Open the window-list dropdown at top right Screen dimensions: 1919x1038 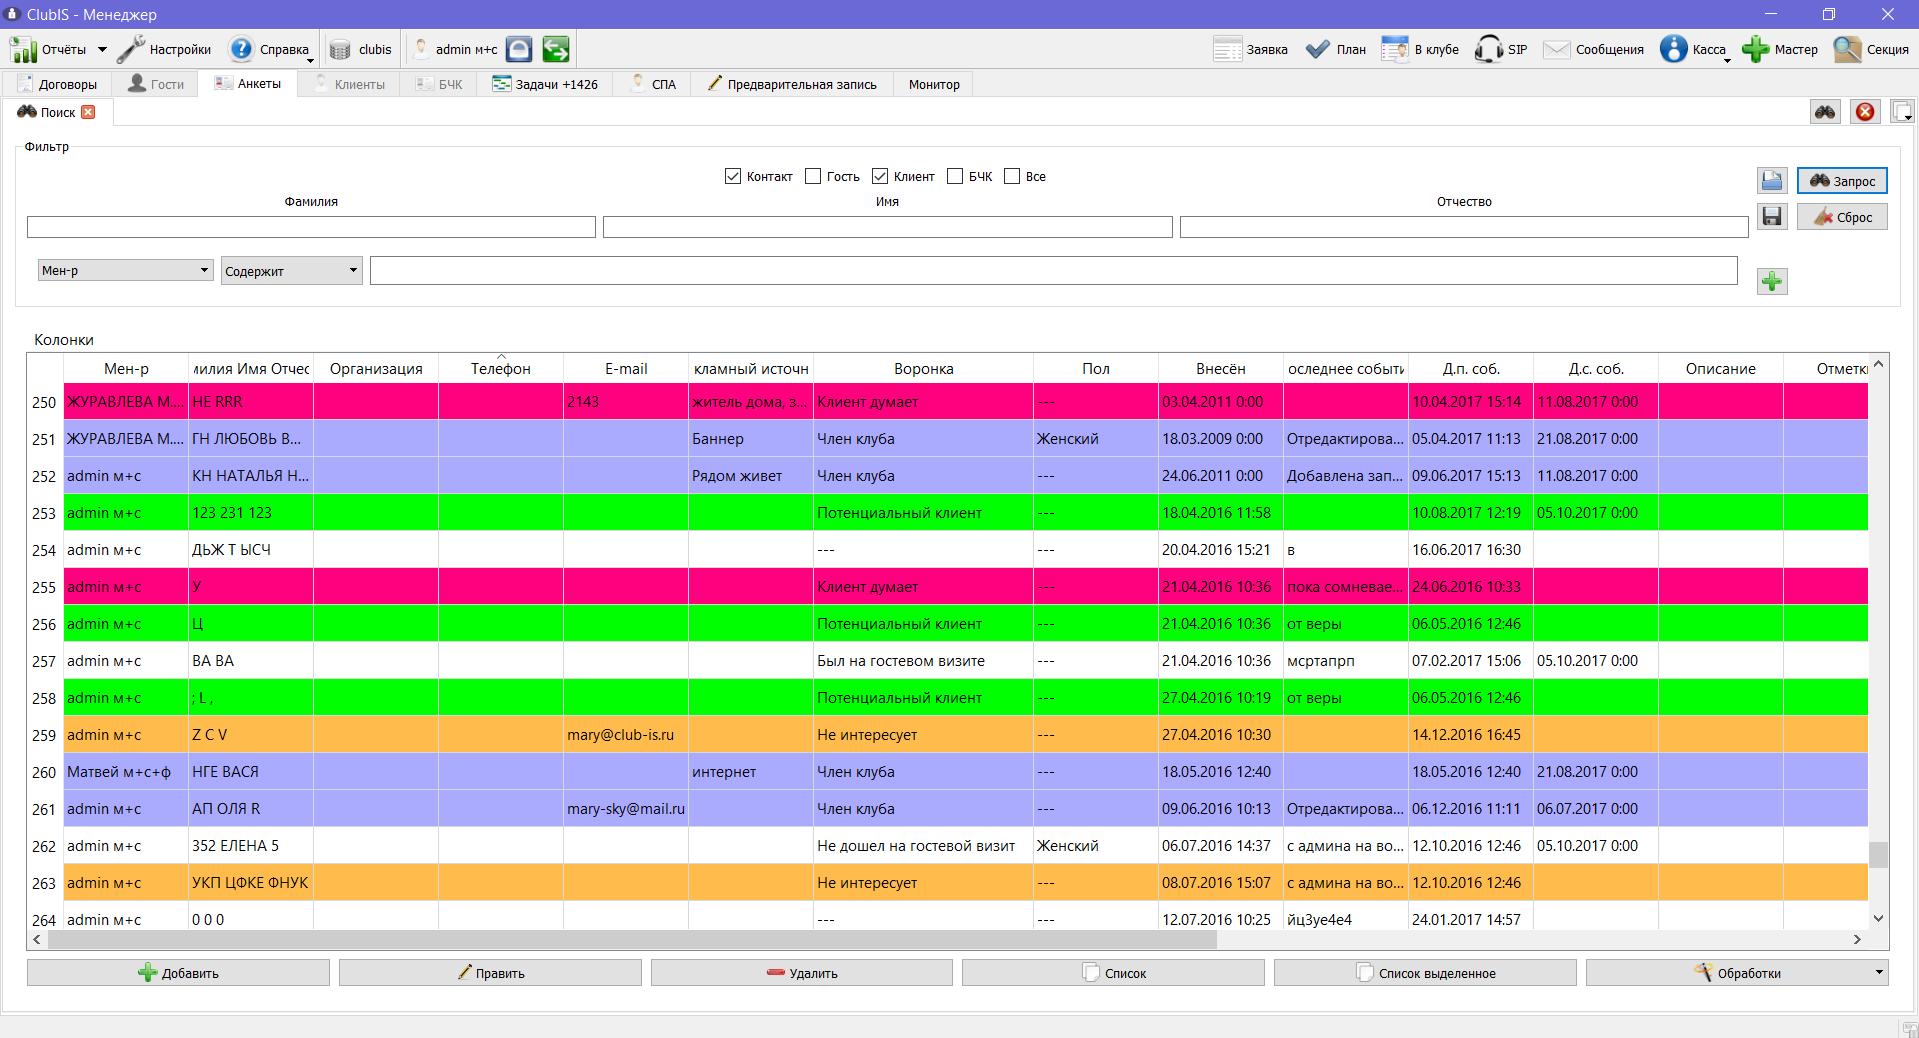coord(1902,112)
